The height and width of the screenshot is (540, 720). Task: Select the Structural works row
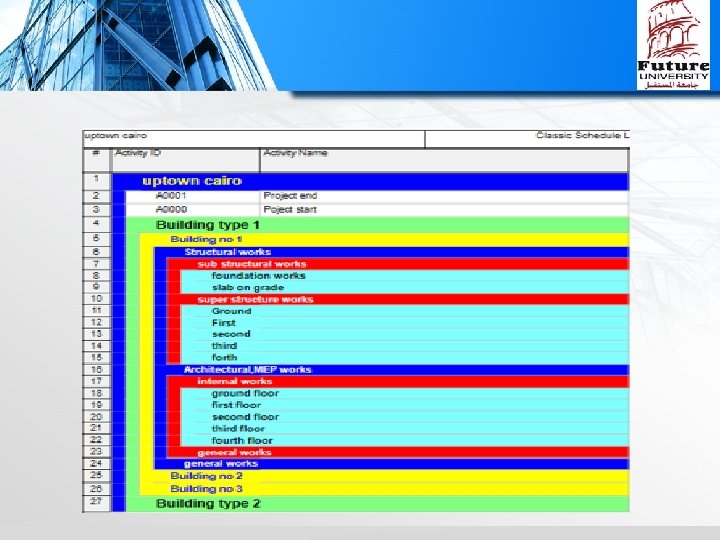pos(392,252)
